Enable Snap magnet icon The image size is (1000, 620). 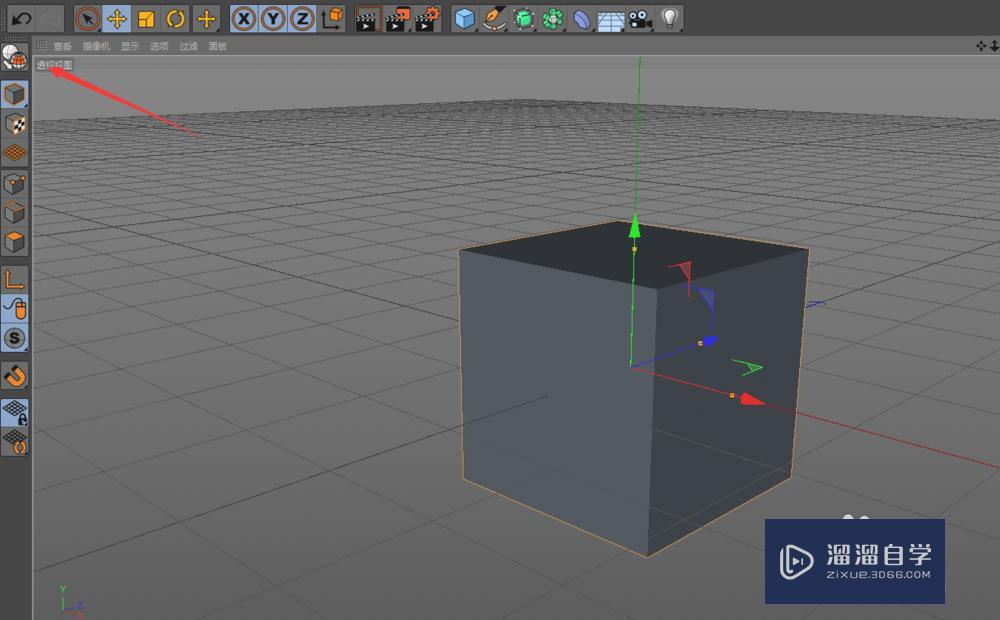coord(15,376)
